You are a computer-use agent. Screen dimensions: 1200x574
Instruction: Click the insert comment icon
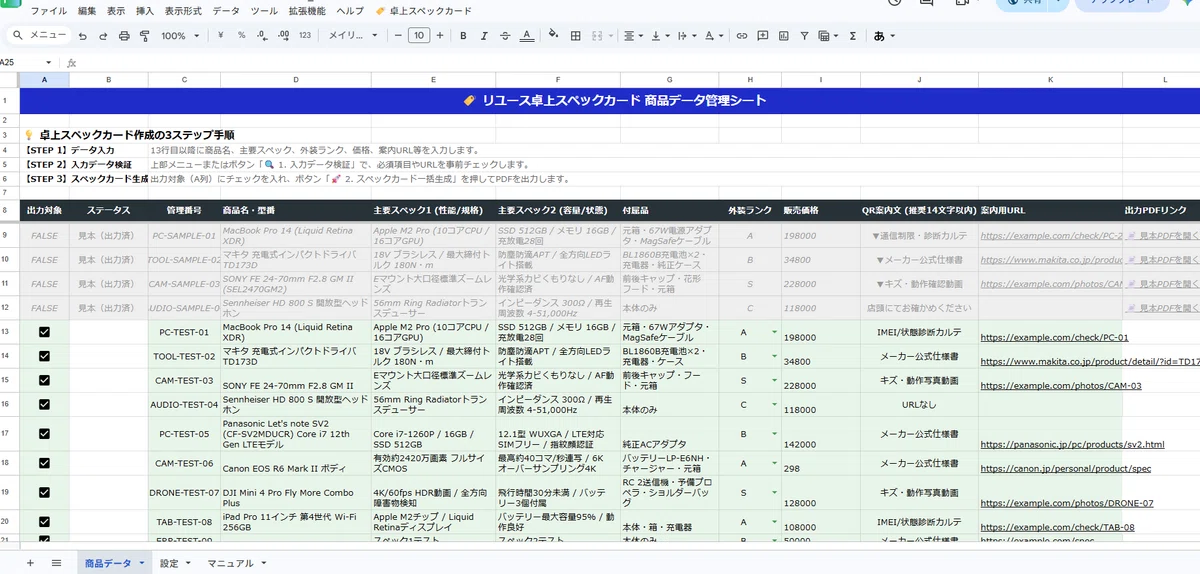tap(762, 35)
